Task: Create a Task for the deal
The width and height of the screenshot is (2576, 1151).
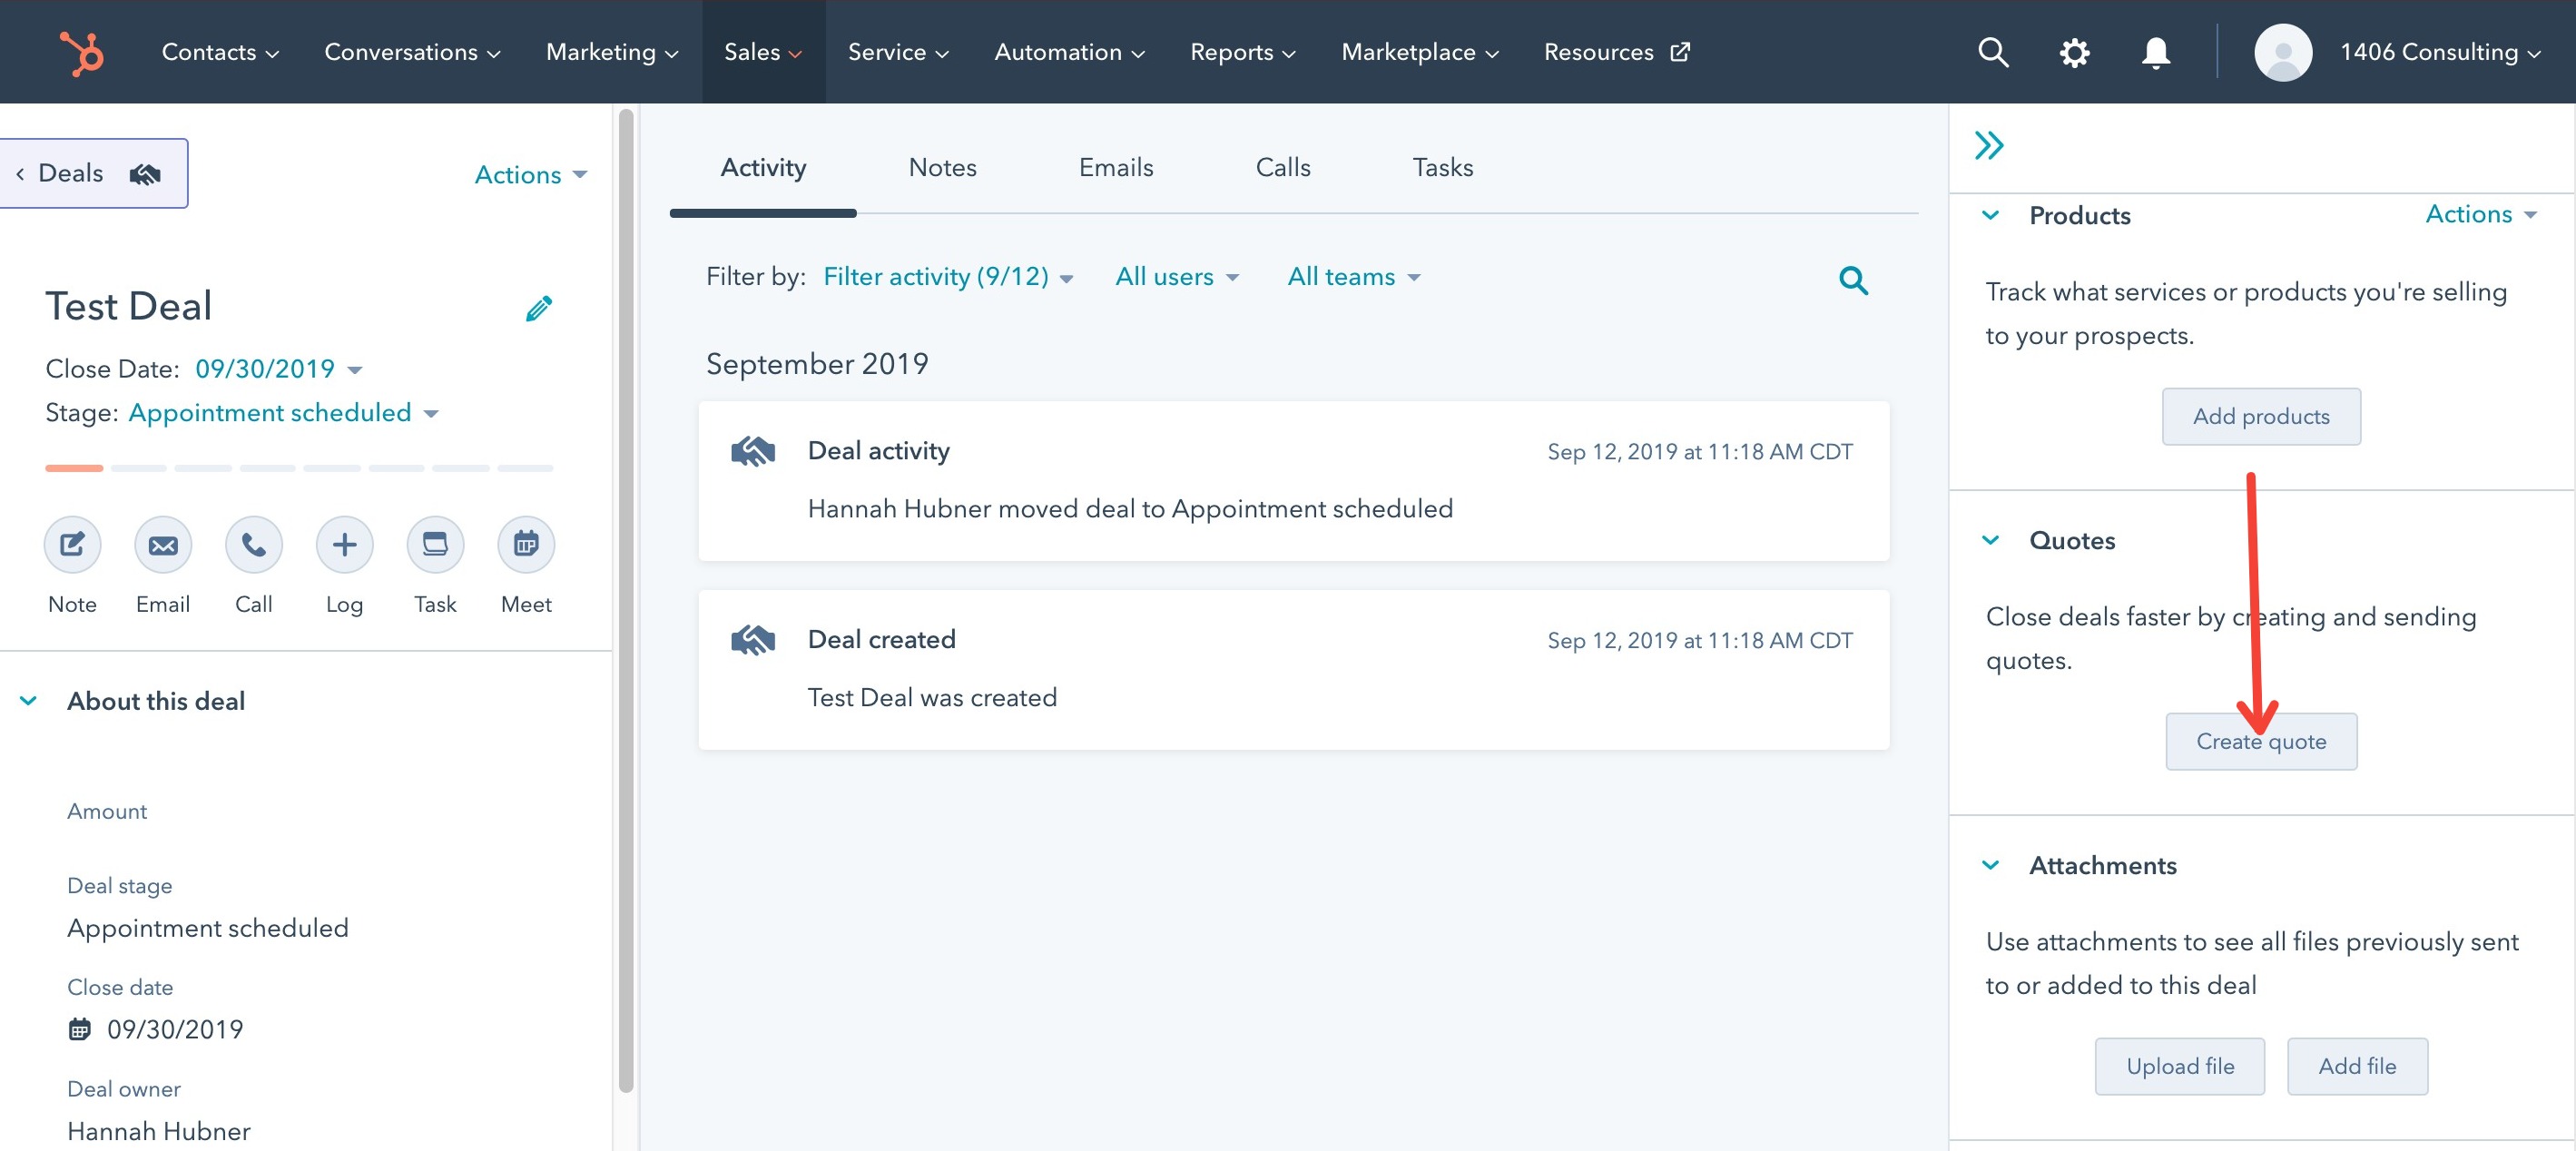Action: [435, 545]
